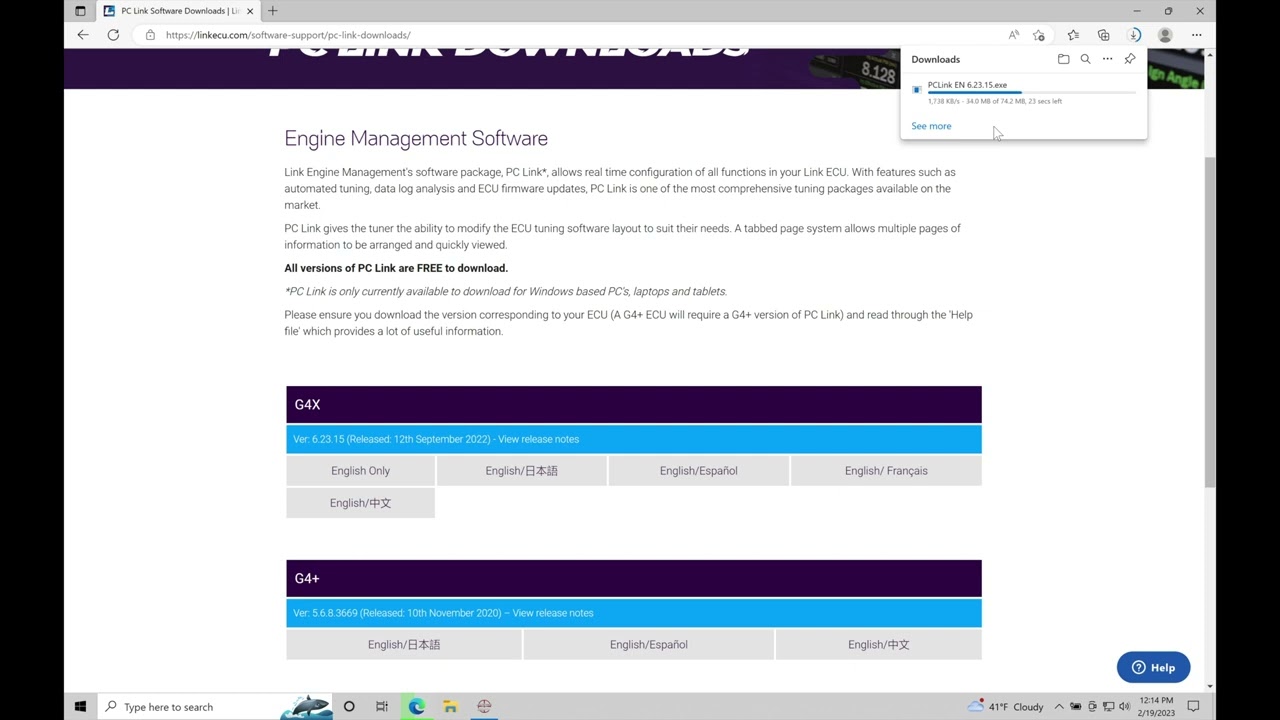The image size is (1280, 720).
Task: Open the Windows Start menu
Action: coord(80,707)
